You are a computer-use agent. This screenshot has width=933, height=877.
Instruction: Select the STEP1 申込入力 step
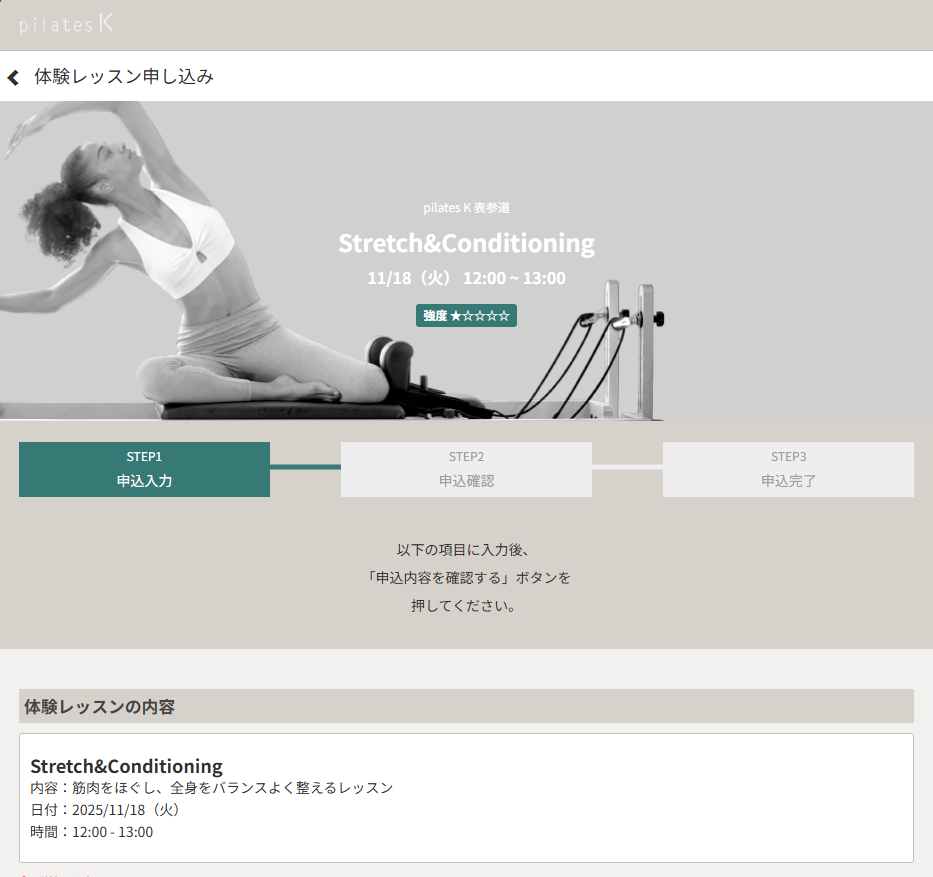[x=144, y=469]
